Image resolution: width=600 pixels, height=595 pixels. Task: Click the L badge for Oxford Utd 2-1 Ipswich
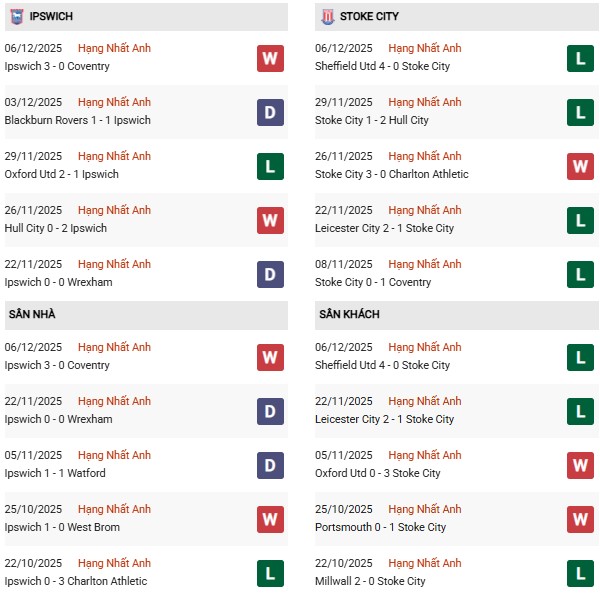(x=270, y=166)
